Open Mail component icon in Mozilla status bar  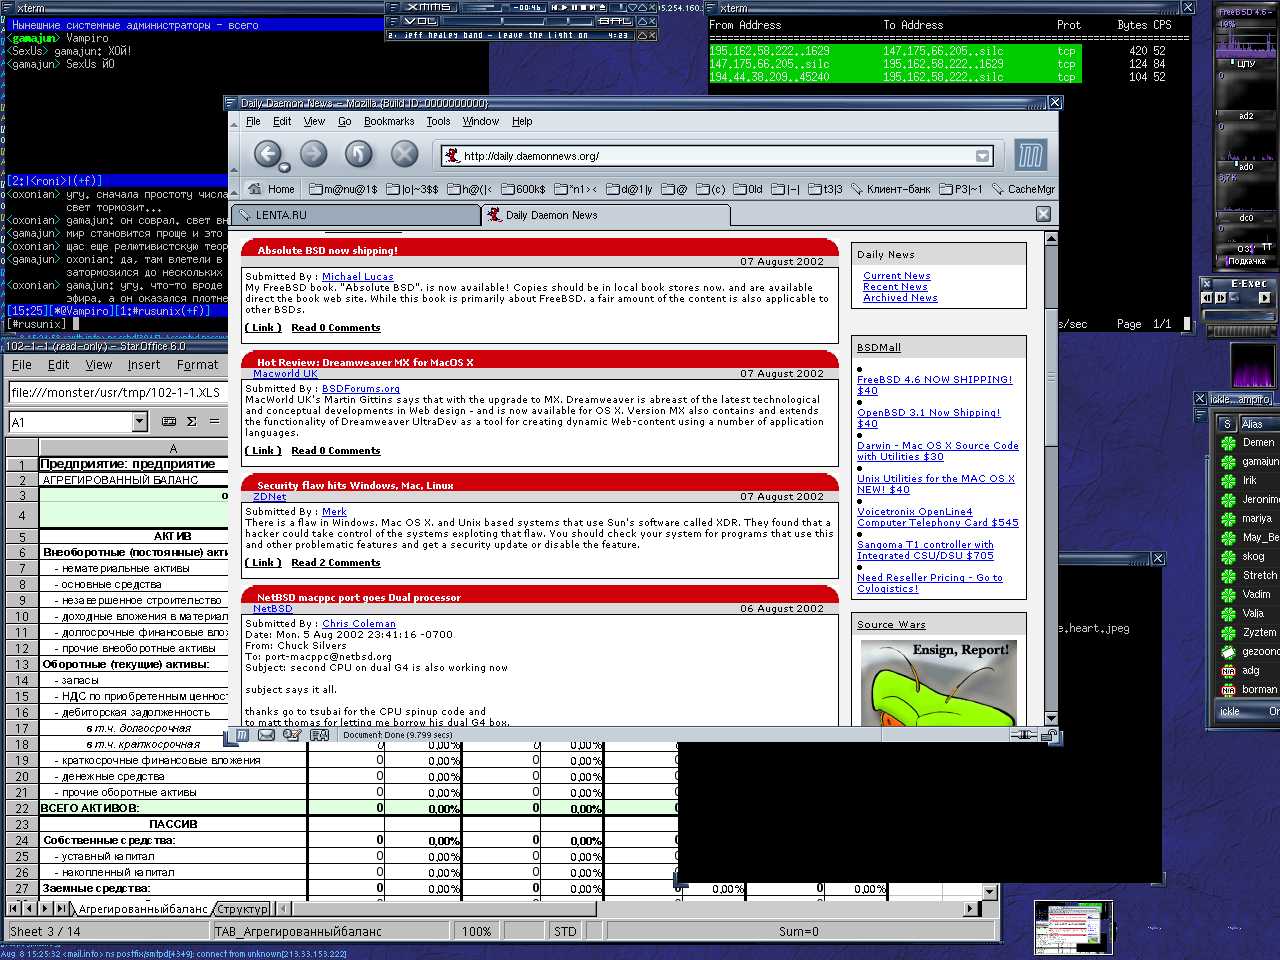pyautogui.click(x=266, y=735)
